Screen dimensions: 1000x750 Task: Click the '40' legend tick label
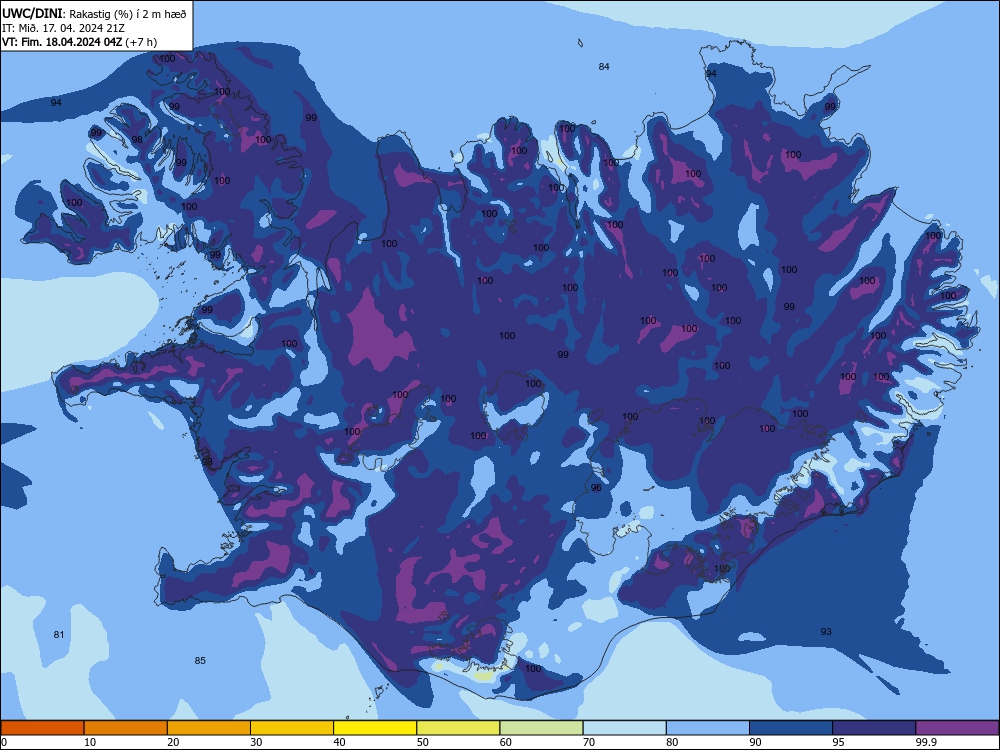click(339, 742)
